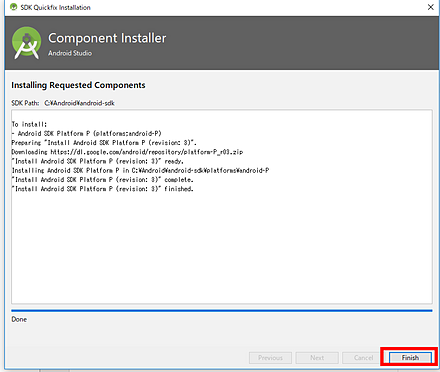
Task: Click the Done status text
Action: pyautogui.click(x=19, y=319)
